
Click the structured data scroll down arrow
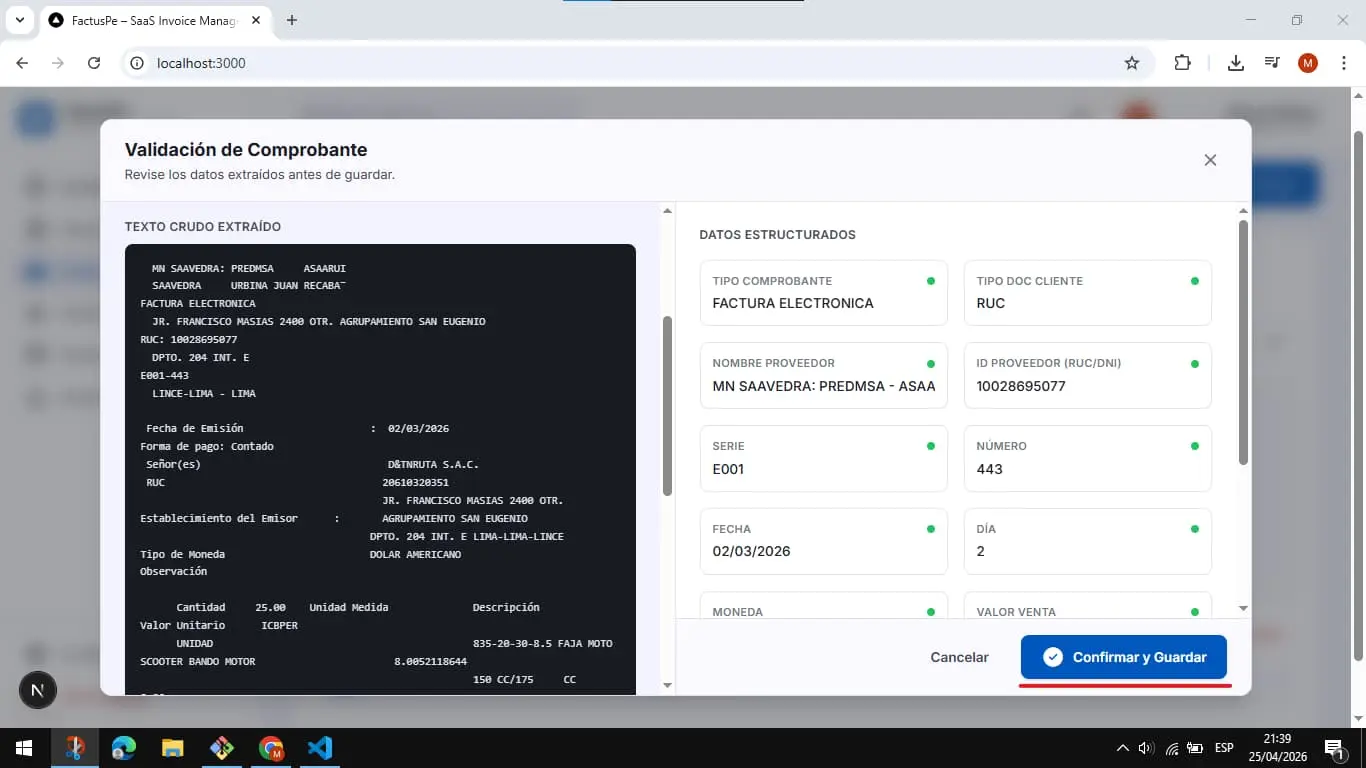(1243, 608)
